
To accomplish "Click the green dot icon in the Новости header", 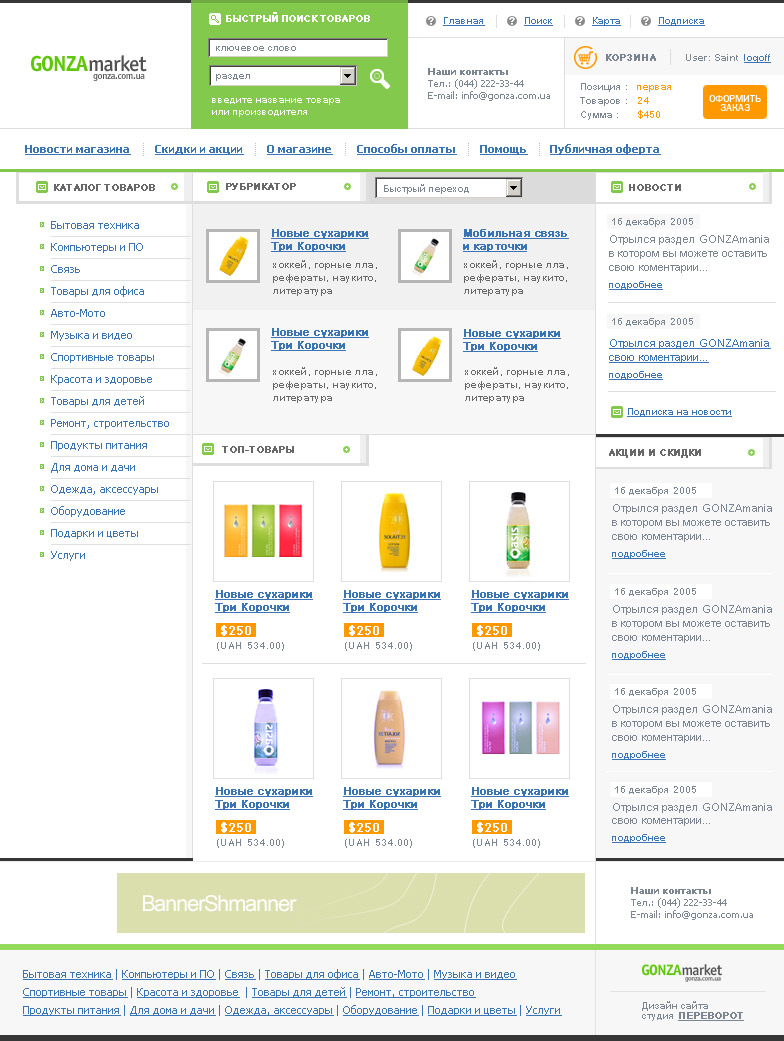I will (x=752, y=187).
